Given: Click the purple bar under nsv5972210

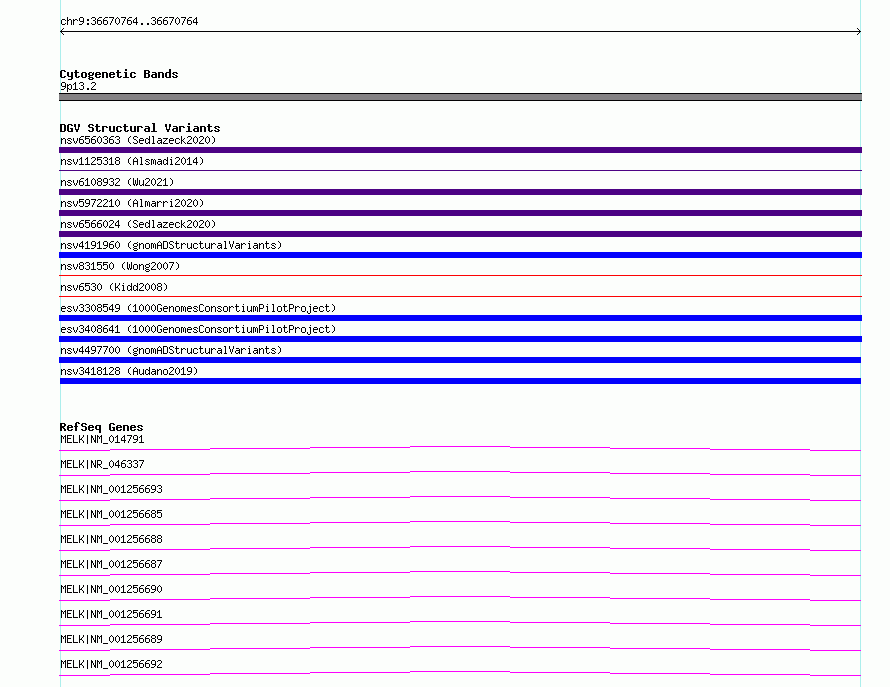Looking at the screenshot, I should 460,213.
